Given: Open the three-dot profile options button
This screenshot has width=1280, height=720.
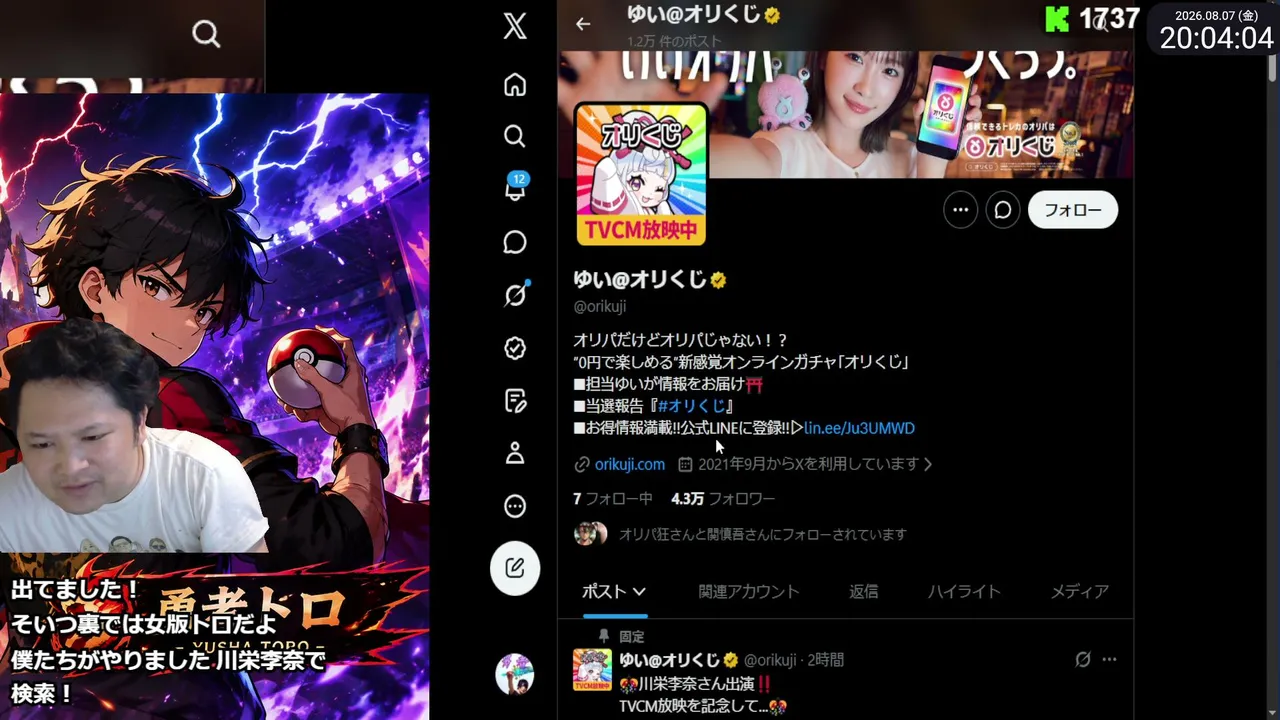Looking at the screenshot, I should pos(960,210).
